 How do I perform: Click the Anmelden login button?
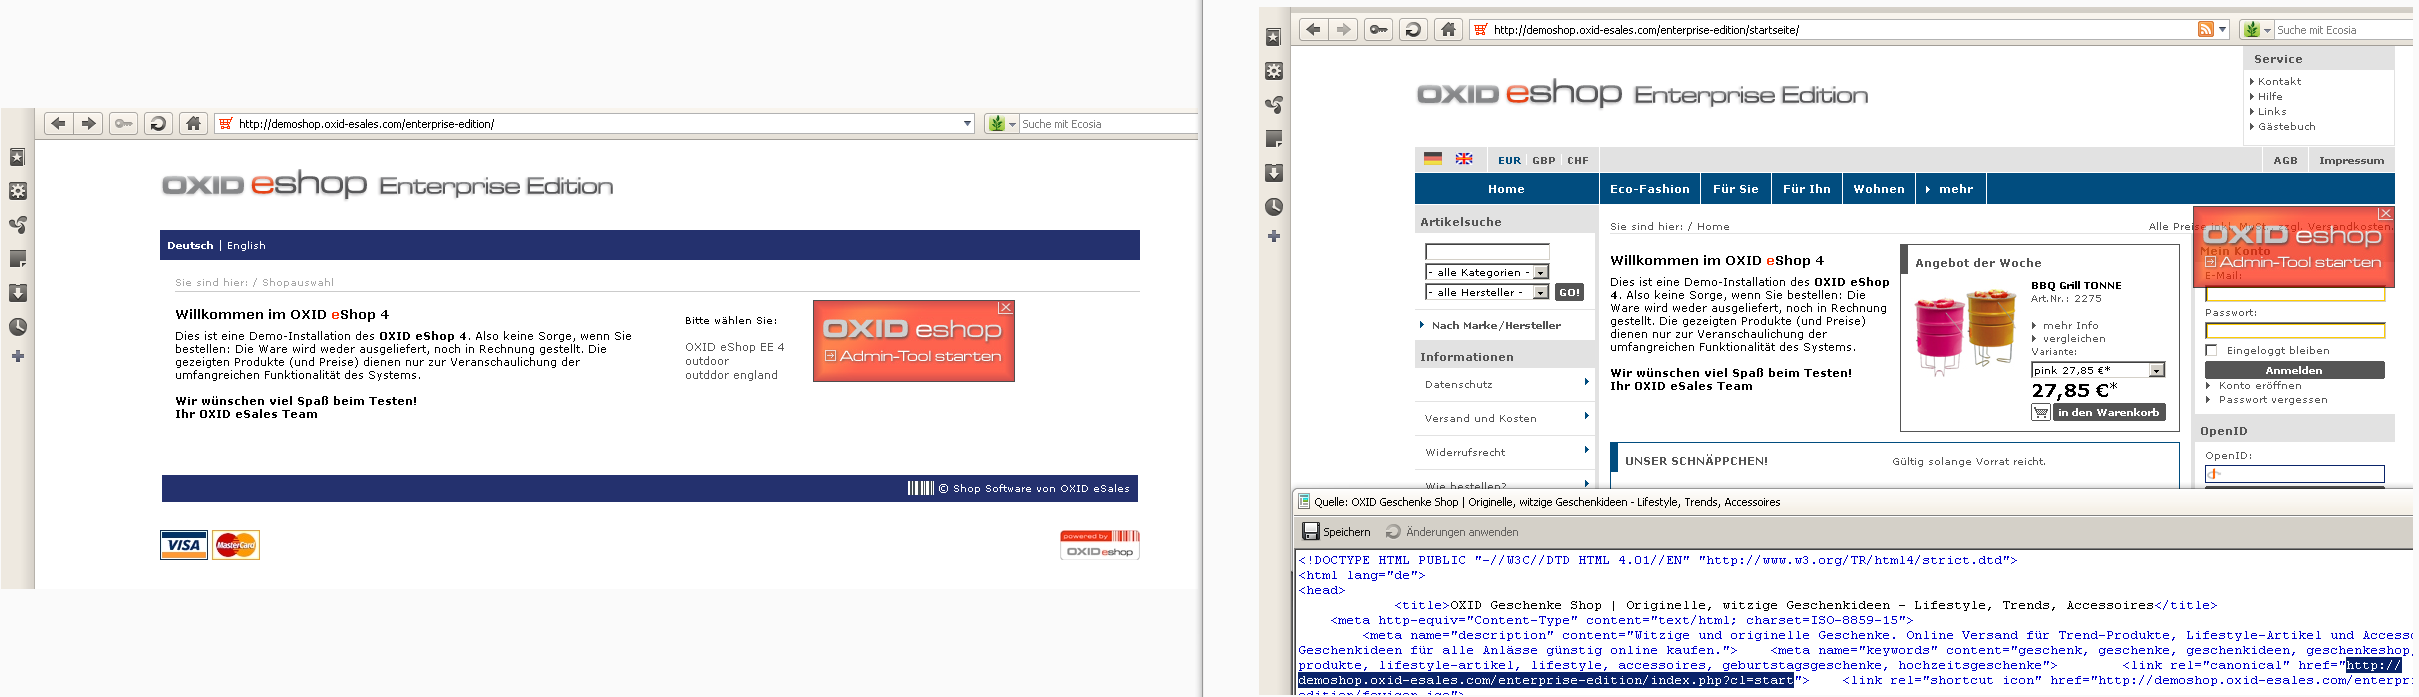(x=2294, y=370)
